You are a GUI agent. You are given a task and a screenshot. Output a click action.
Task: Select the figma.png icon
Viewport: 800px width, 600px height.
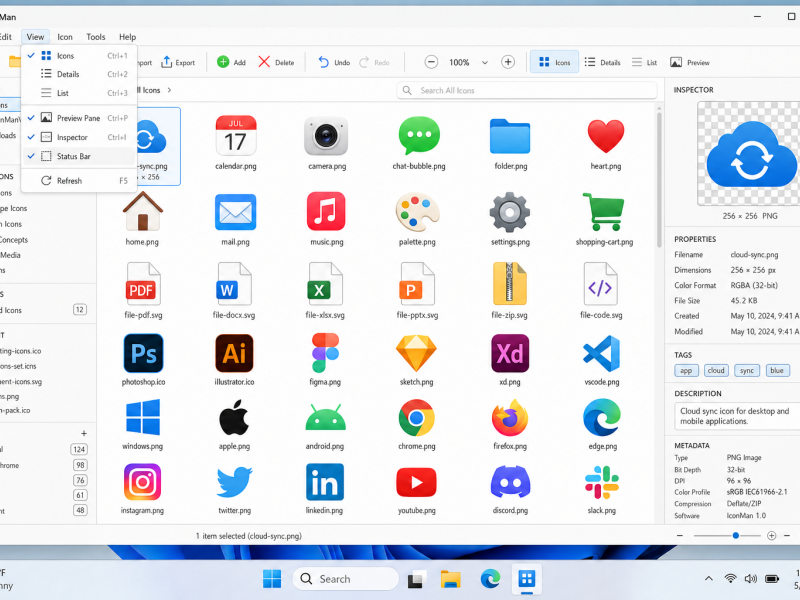click(325, 360)
